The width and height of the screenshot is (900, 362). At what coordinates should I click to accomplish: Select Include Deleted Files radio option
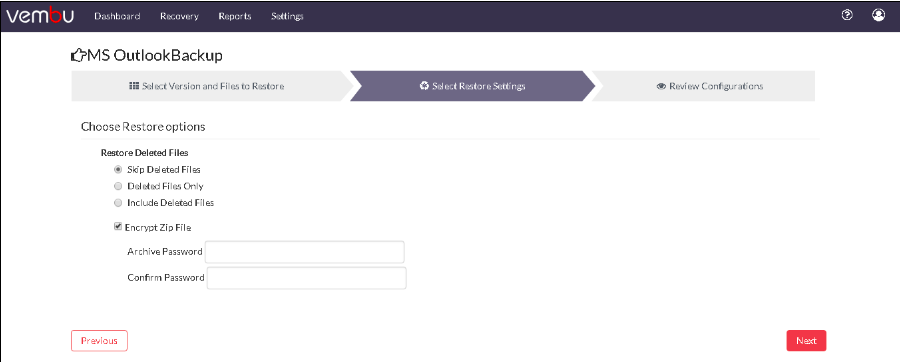coord(118,203)
